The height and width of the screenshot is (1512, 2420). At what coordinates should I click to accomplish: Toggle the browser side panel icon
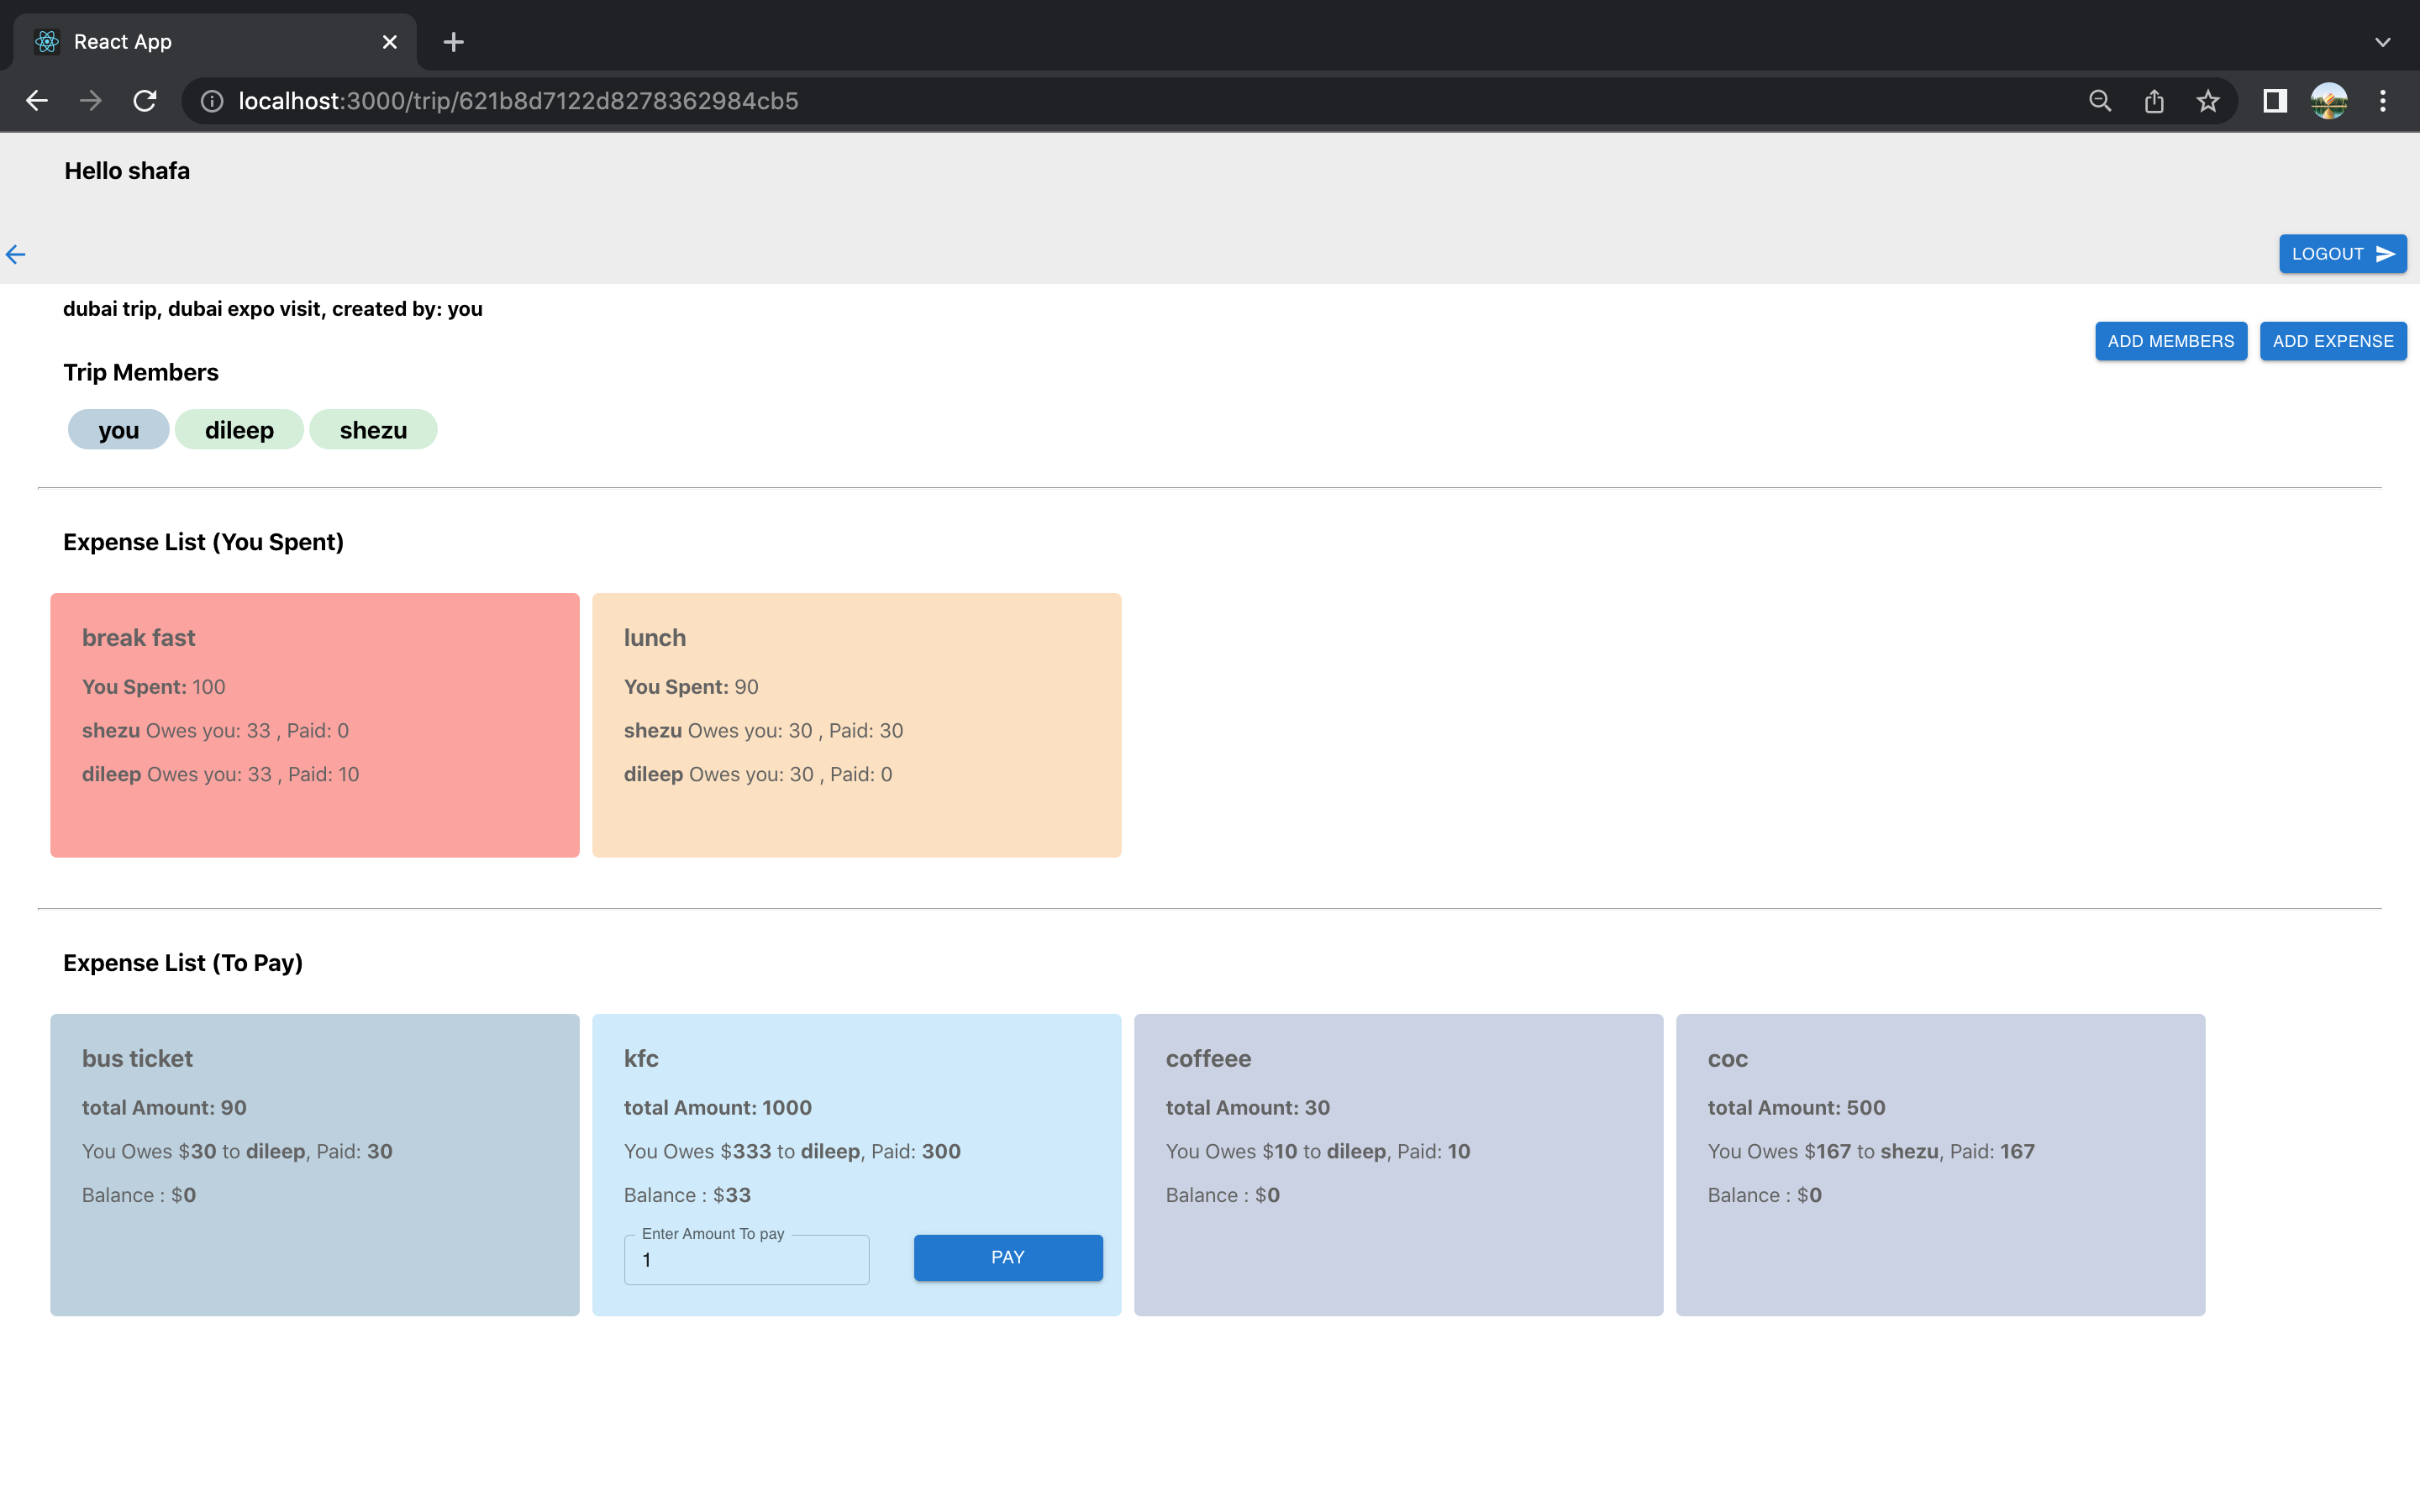[x=2275, y=101]
